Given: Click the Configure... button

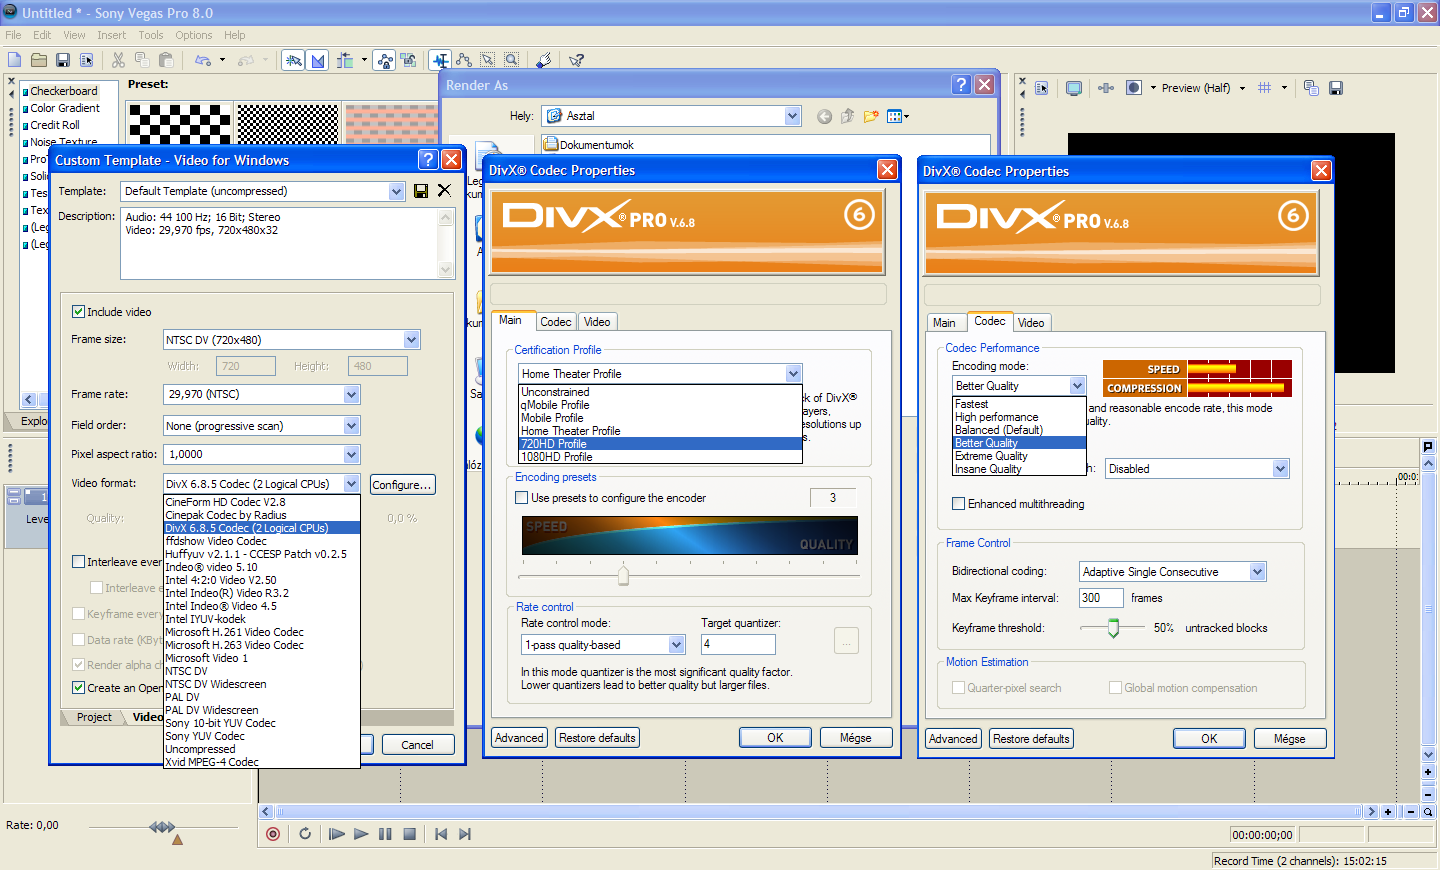Looking at the screenshot, I should [x=402, y=485].
